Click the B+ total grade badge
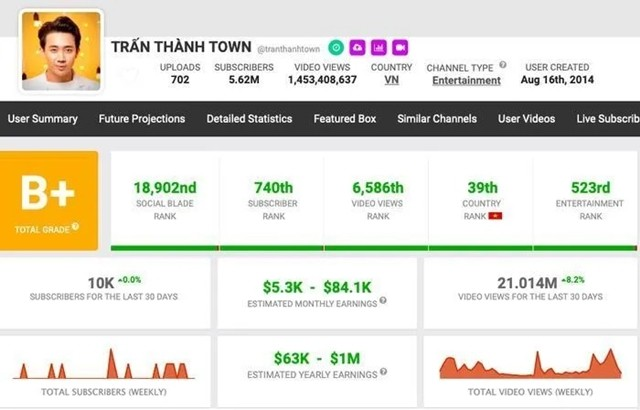 tap(49, 200)
